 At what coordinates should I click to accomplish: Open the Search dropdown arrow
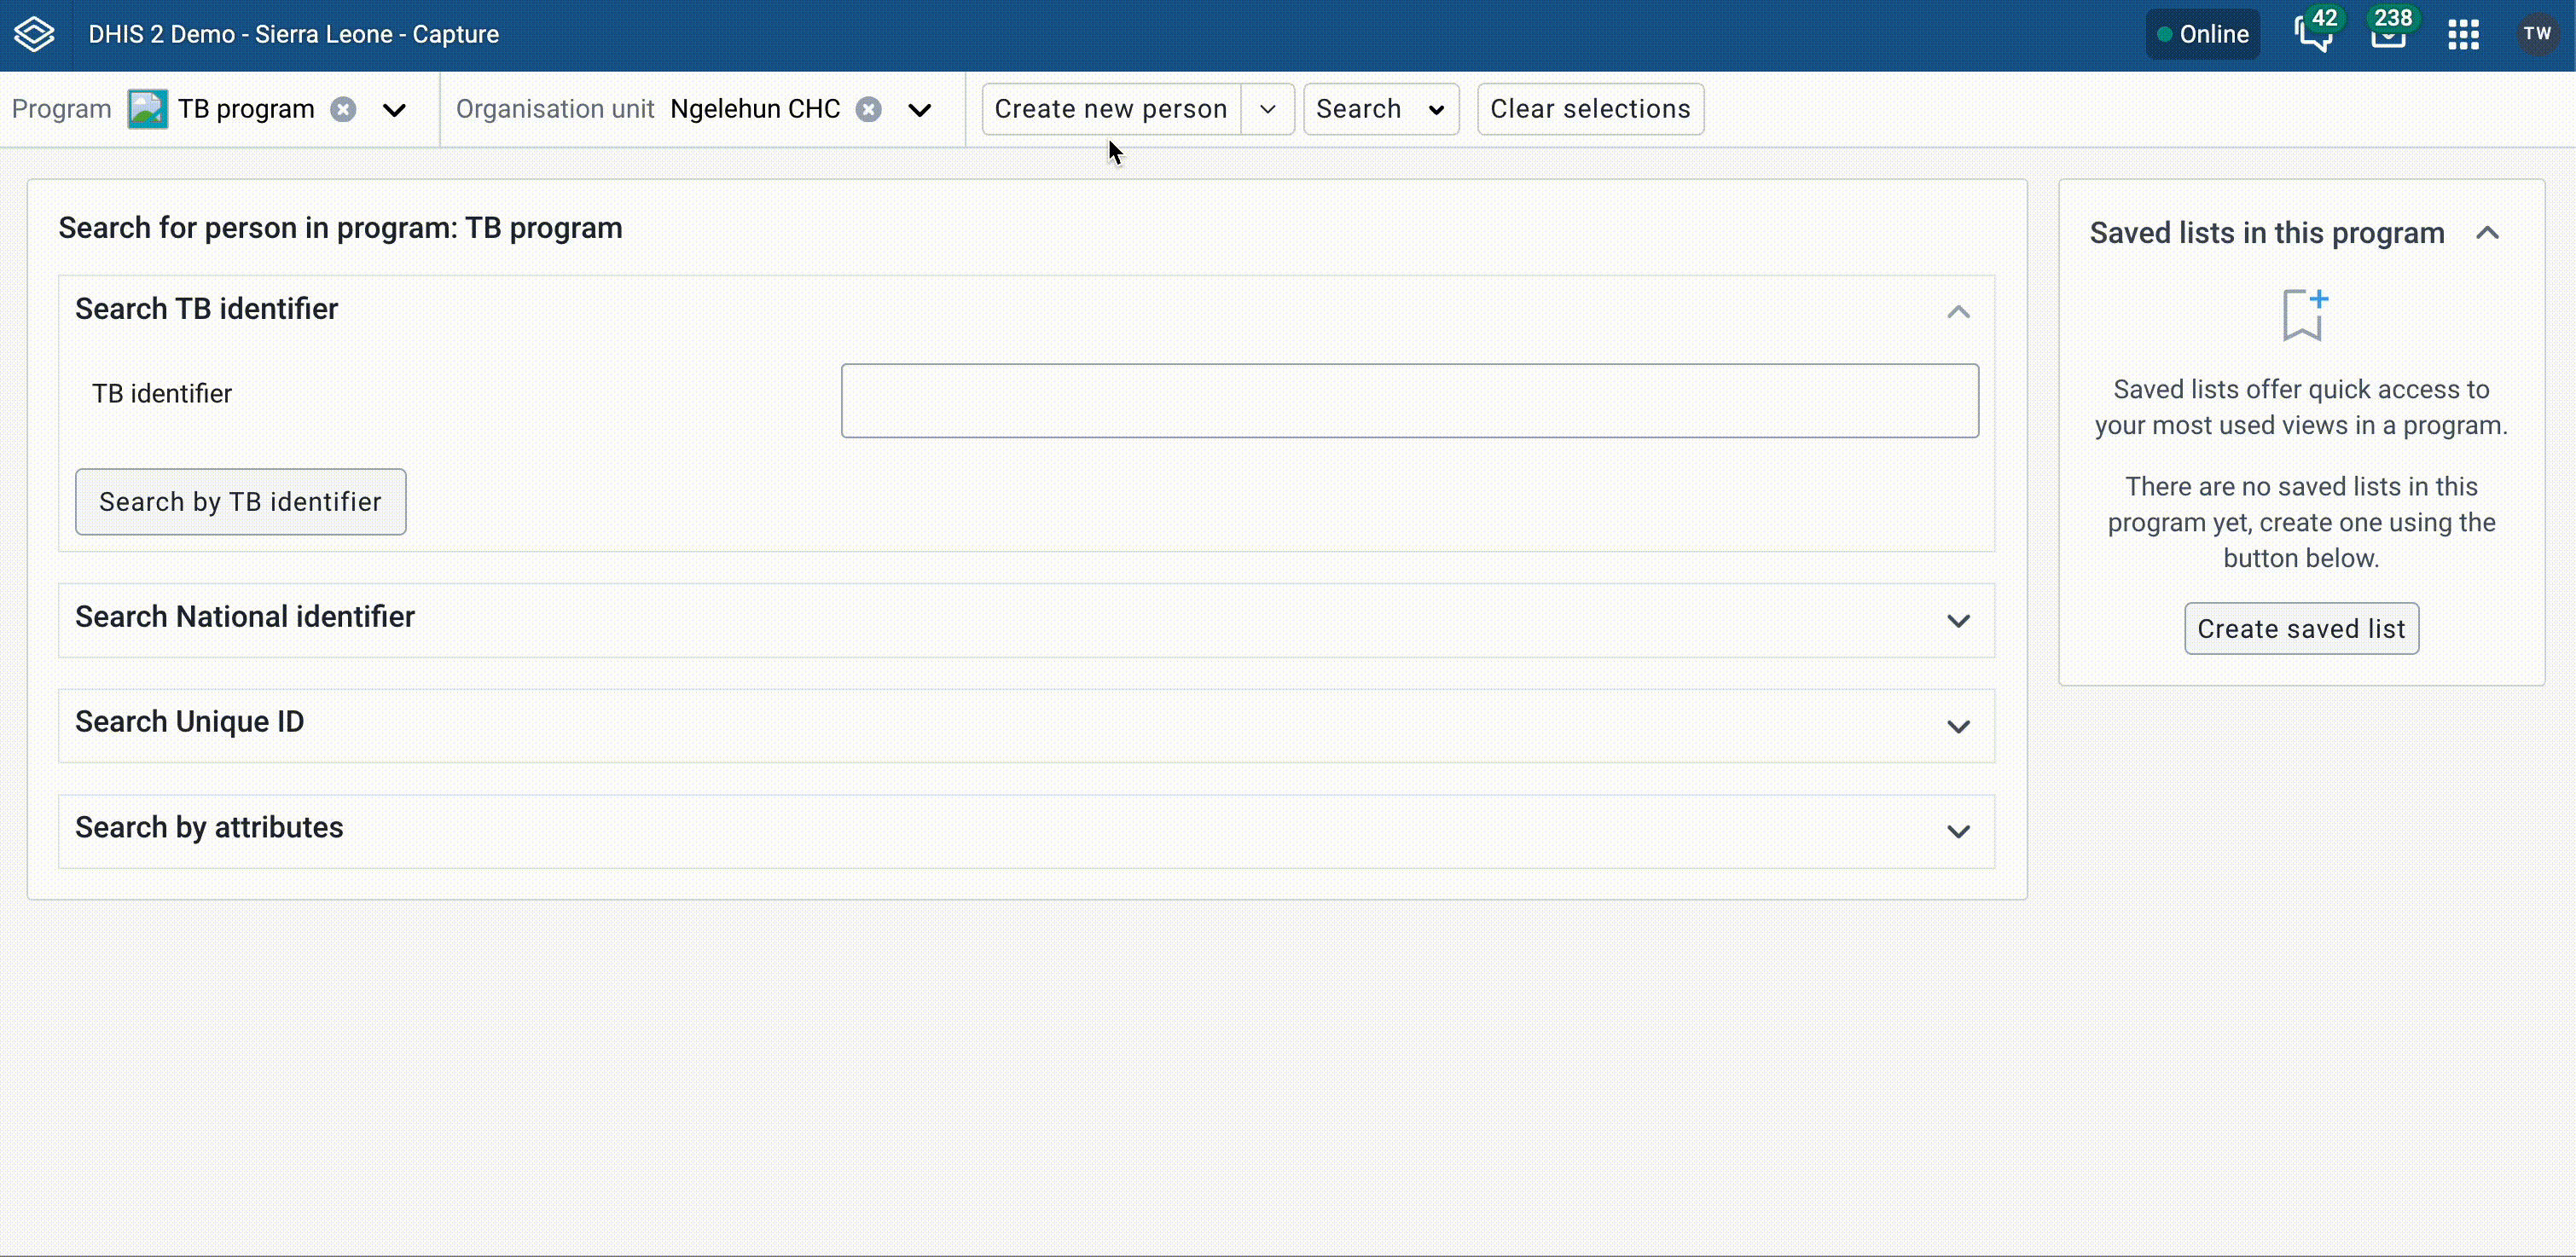pyautogui.click(x=1437, y=109)
